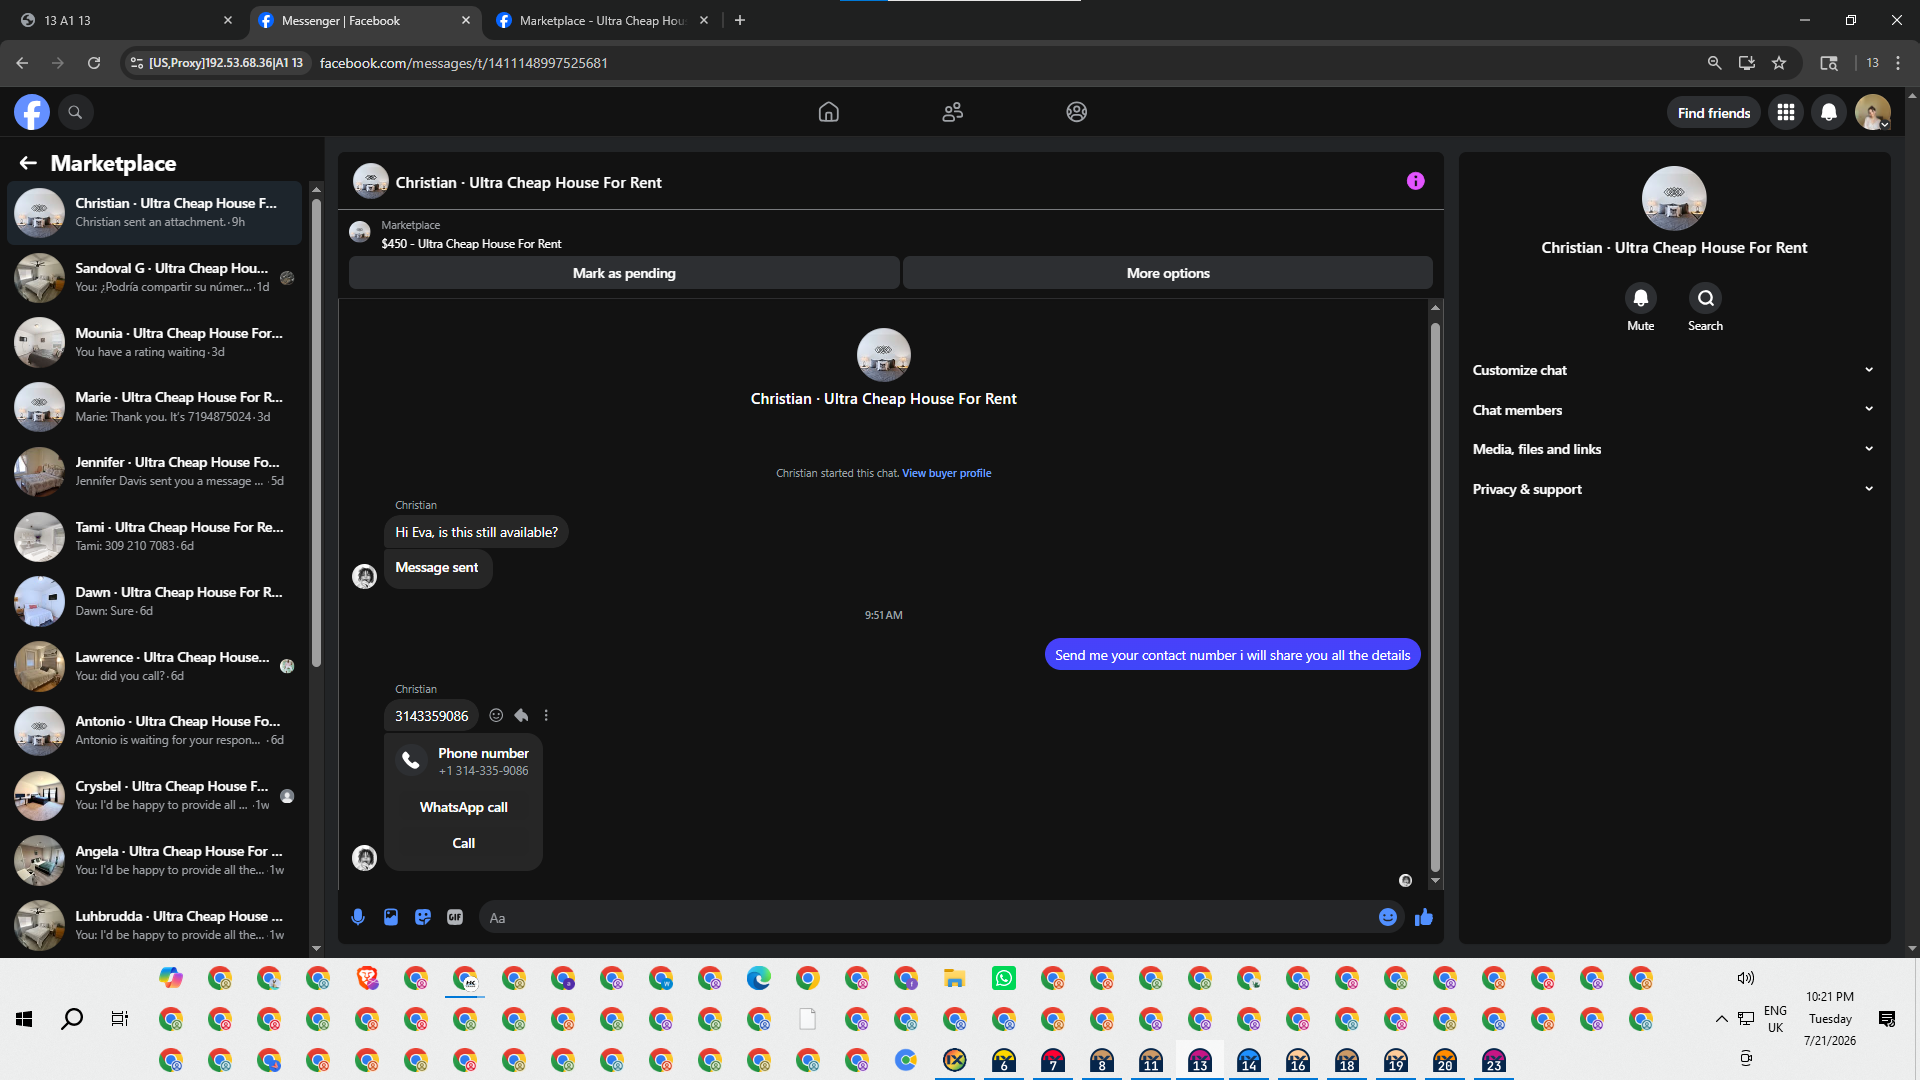Open Jennifer conversation
1920x1080 pixels.
[155, 472]
